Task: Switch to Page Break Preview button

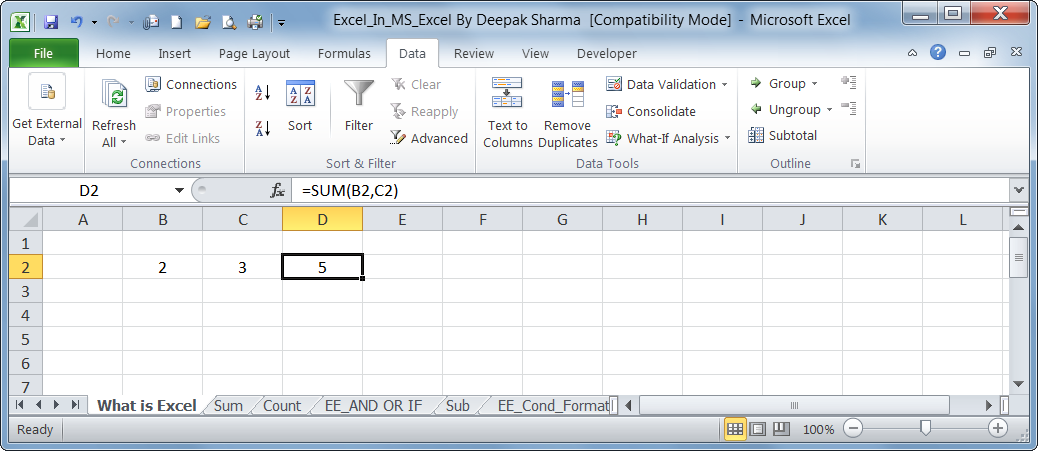Action: pos(780,429)
